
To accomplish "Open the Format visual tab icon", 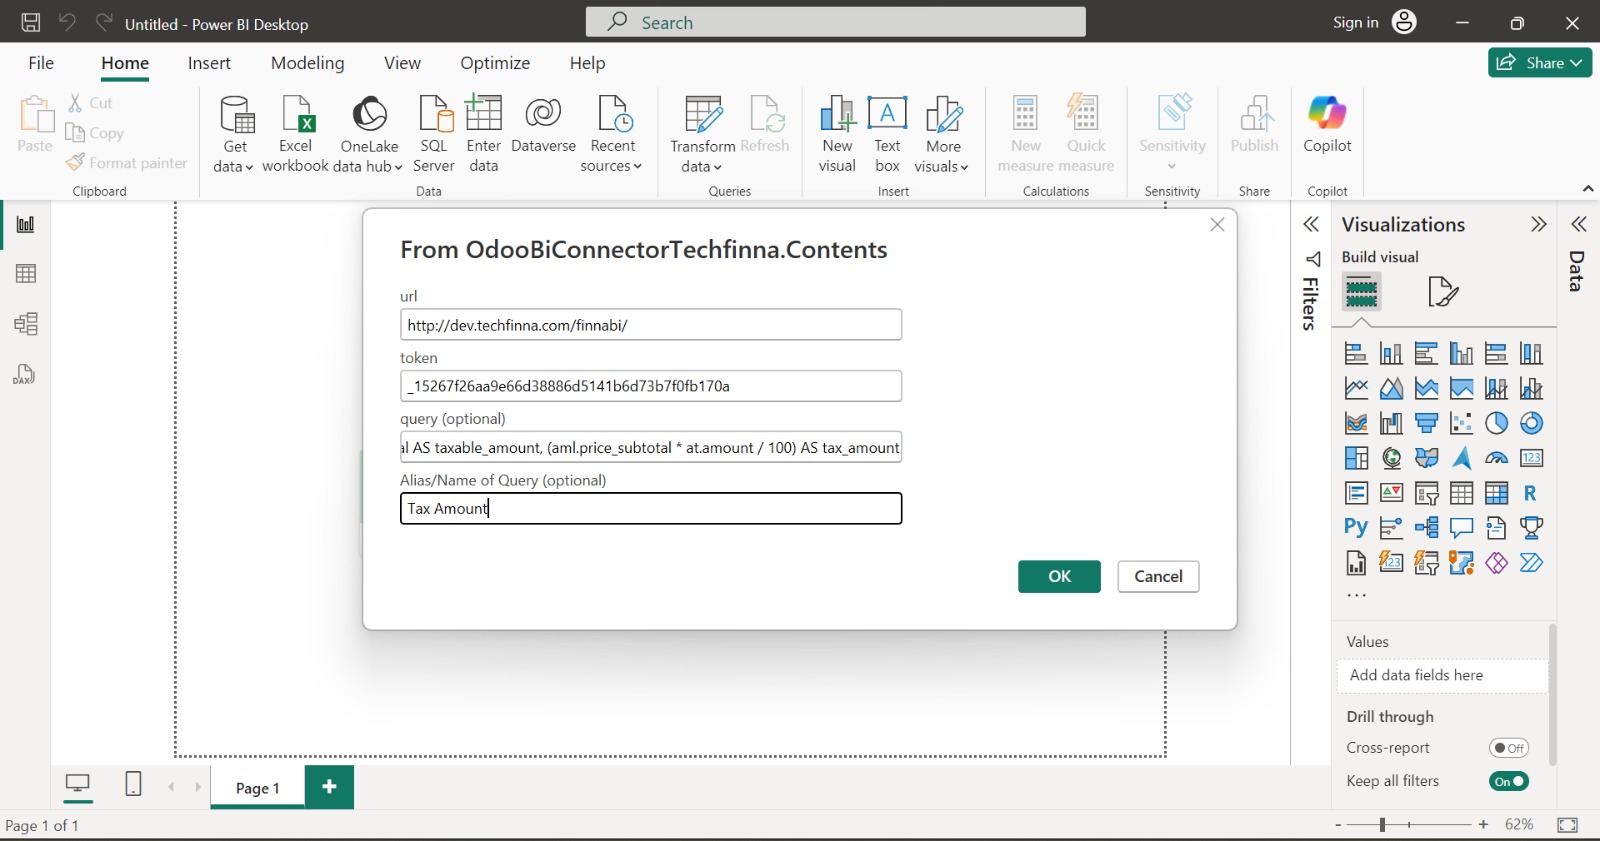I will [x=1443, y=292].
